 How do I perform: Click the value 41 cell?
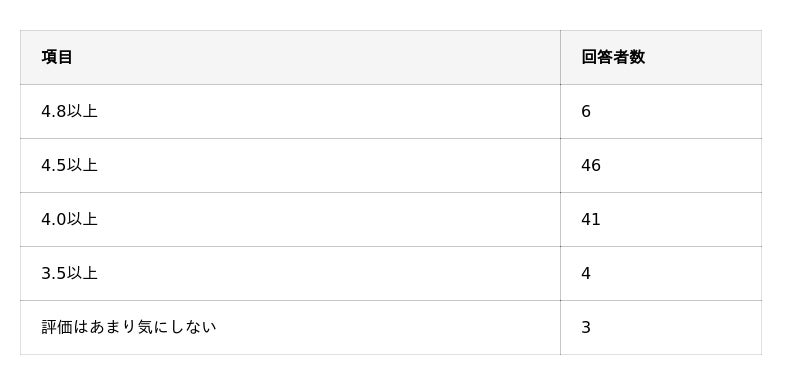(591, 219)
